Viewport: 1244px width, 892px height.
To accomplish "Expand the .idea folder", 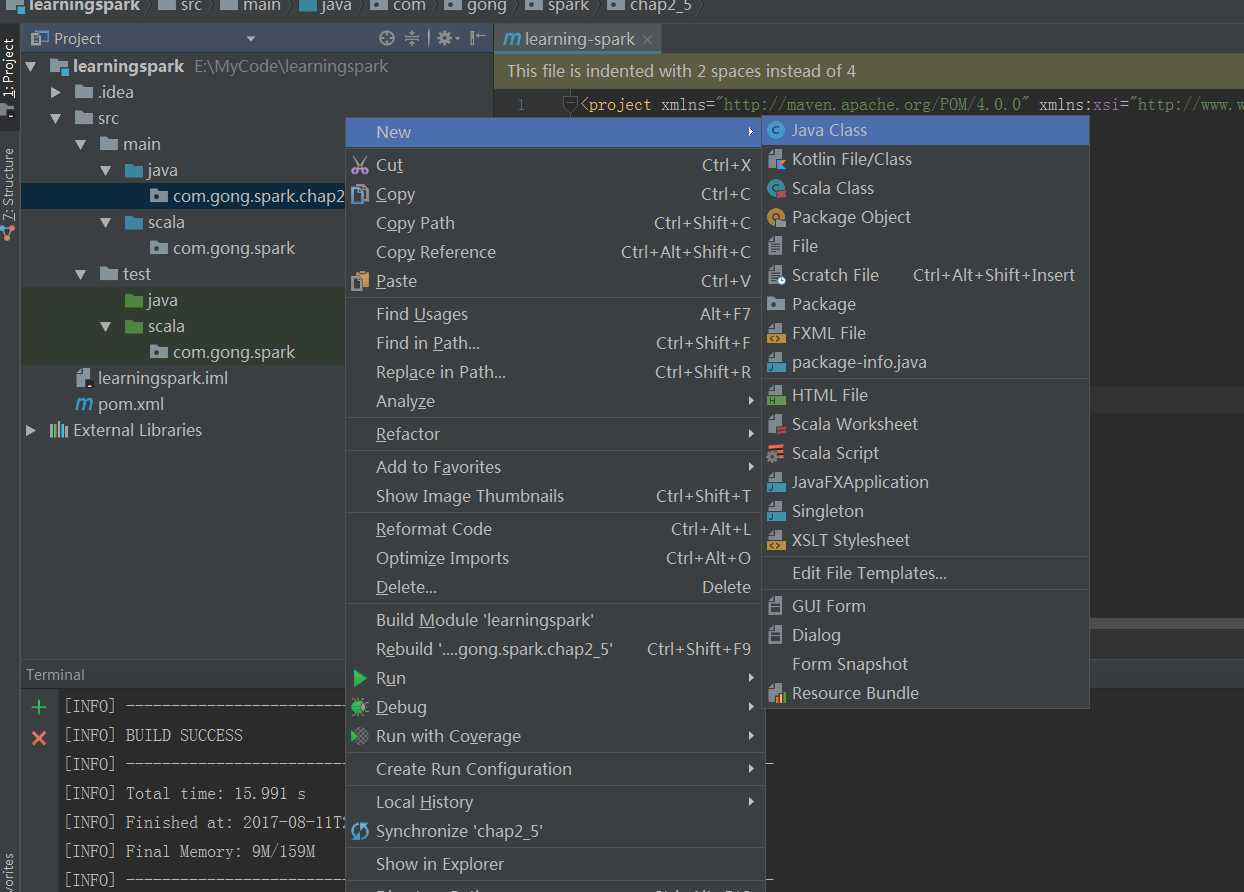I will [x=57, y=92].
